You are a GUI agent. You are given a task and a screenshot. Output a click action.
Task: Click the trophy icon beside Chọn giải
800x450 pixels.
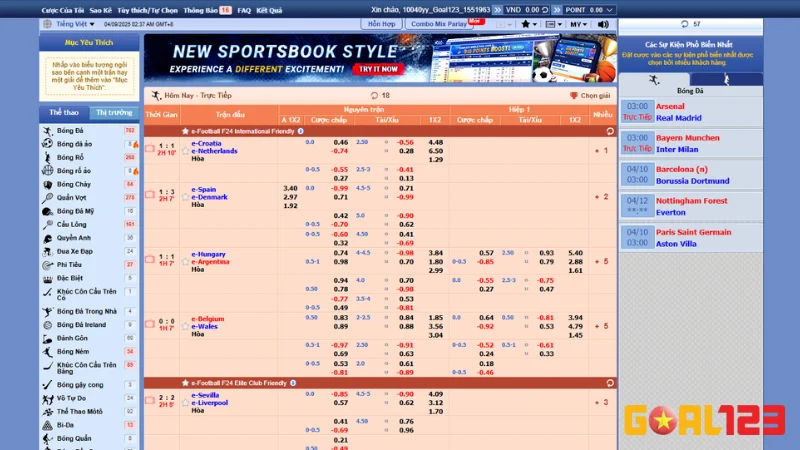tap(574, 96)
